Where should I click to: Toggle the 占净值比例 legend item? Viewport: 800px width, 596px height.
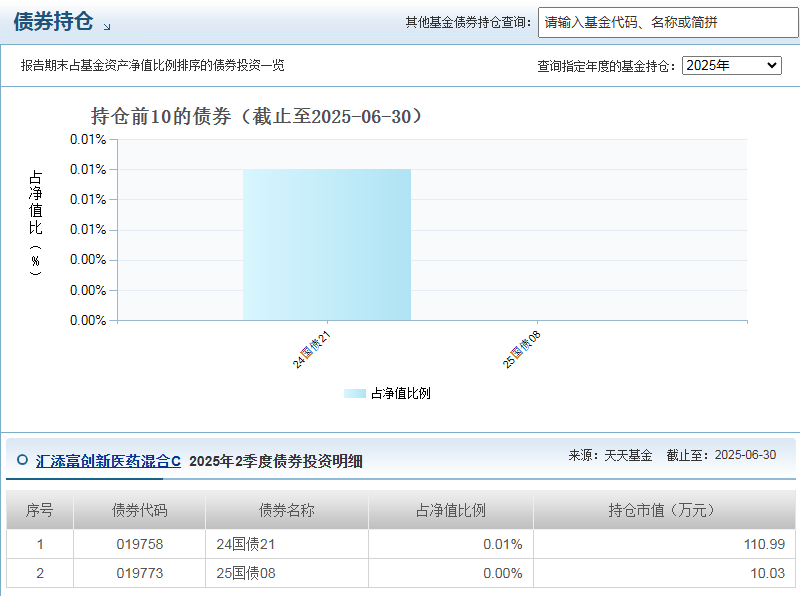(x=387, y=393)
